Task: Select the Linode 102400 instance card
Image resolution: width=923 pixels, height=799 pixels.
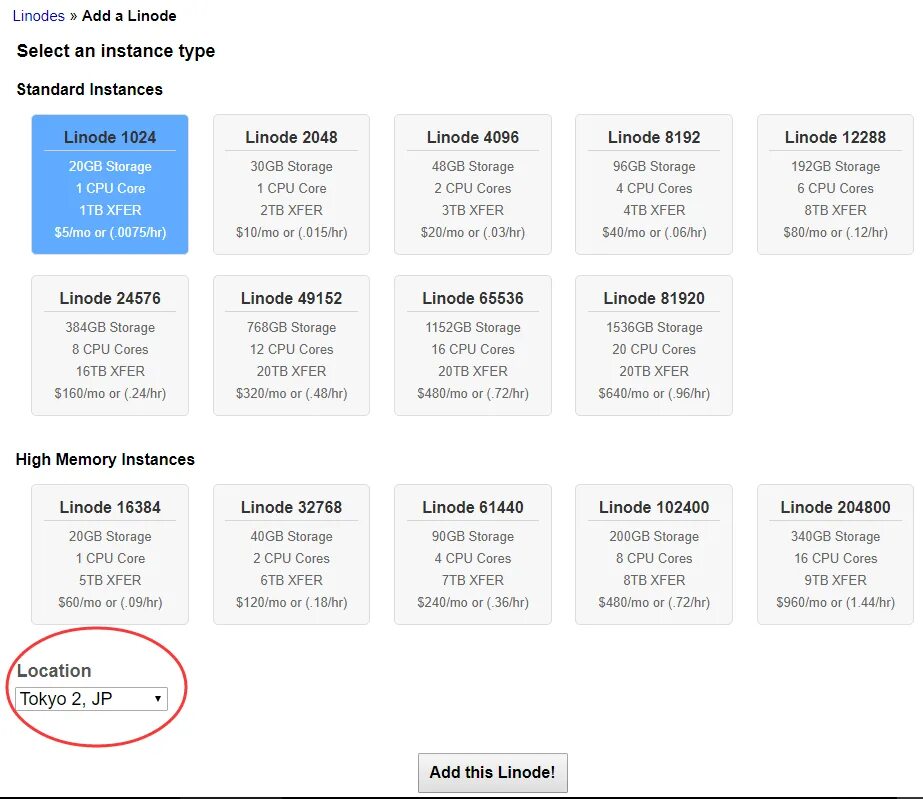Action: [654, 554]
